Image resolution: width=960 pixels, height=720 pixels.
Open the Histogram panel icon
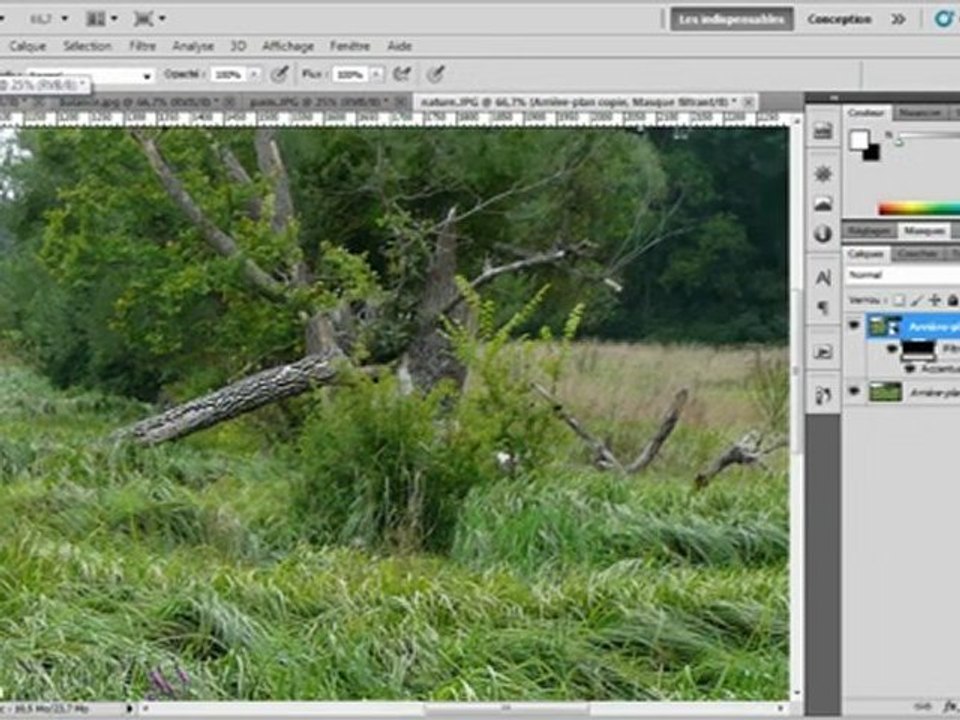click(x=823, y=204)
